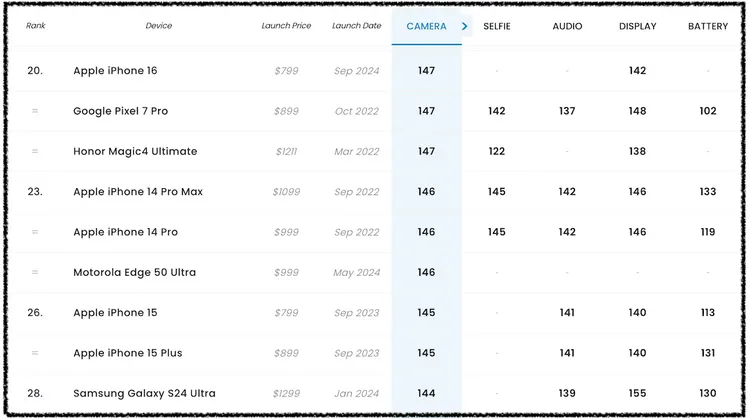Click the Apple iPhone 14 Pro link
750x419 pixels.
click(125, 232)
